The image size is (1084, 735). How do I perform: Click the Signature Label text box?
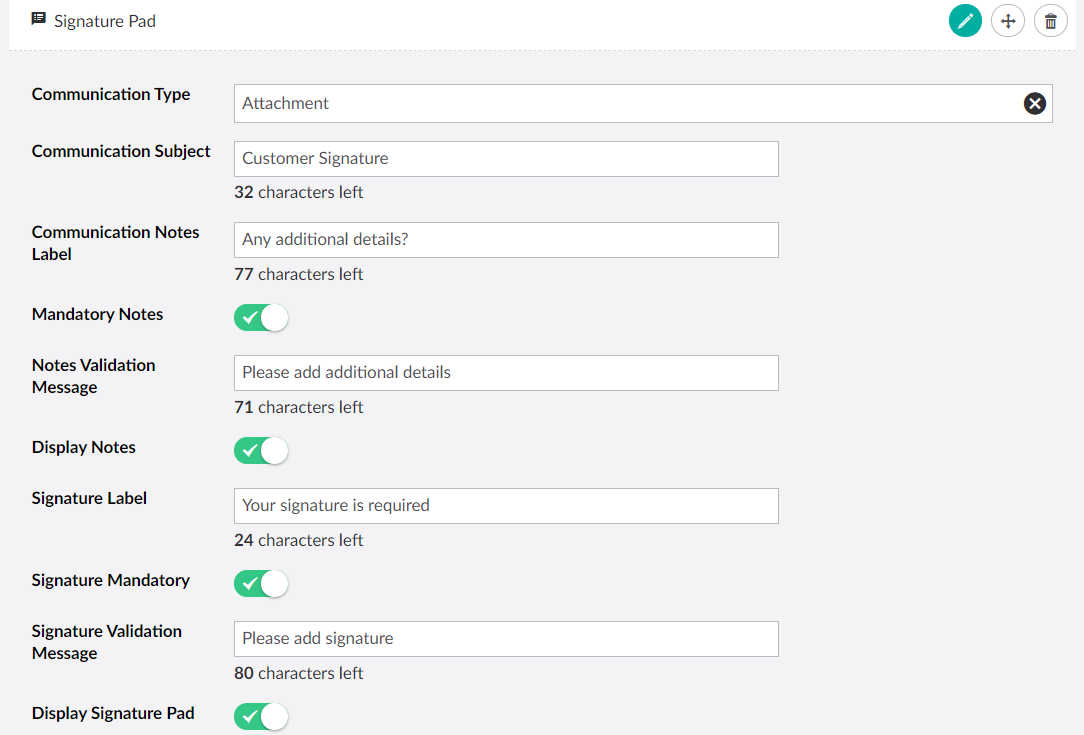(x=506, y=506)
